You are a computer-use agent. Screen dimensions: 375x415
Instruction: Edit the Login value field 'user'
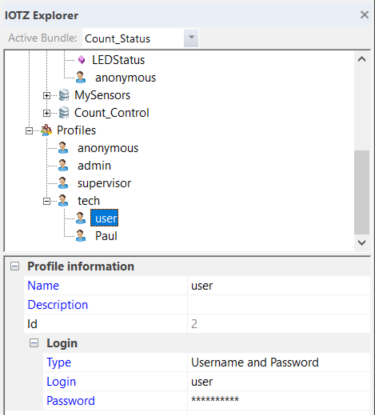[x=279, y=382]
